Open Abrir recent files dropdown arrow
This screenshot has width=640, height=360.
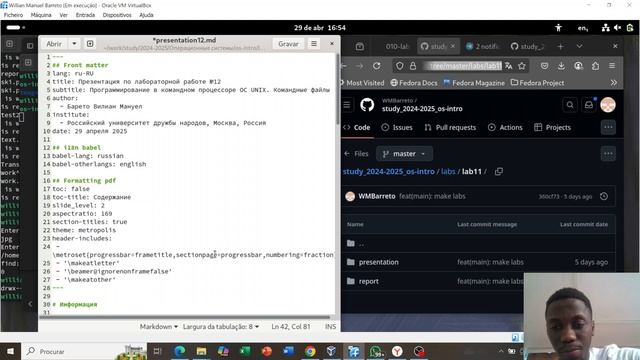tap(74, 44)
